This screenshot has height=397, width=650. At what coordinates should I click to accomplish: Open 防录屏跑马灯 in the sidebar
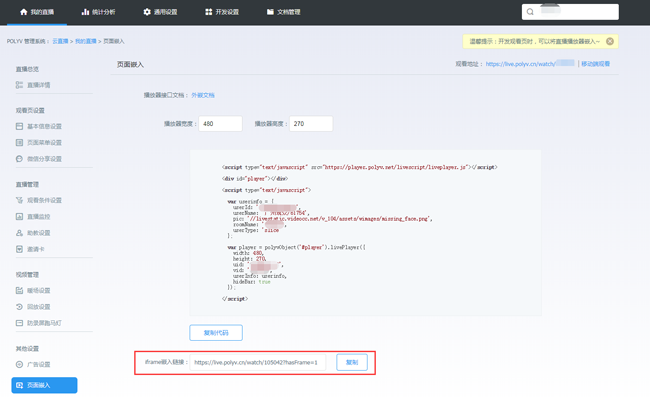[x=39, y=323]
